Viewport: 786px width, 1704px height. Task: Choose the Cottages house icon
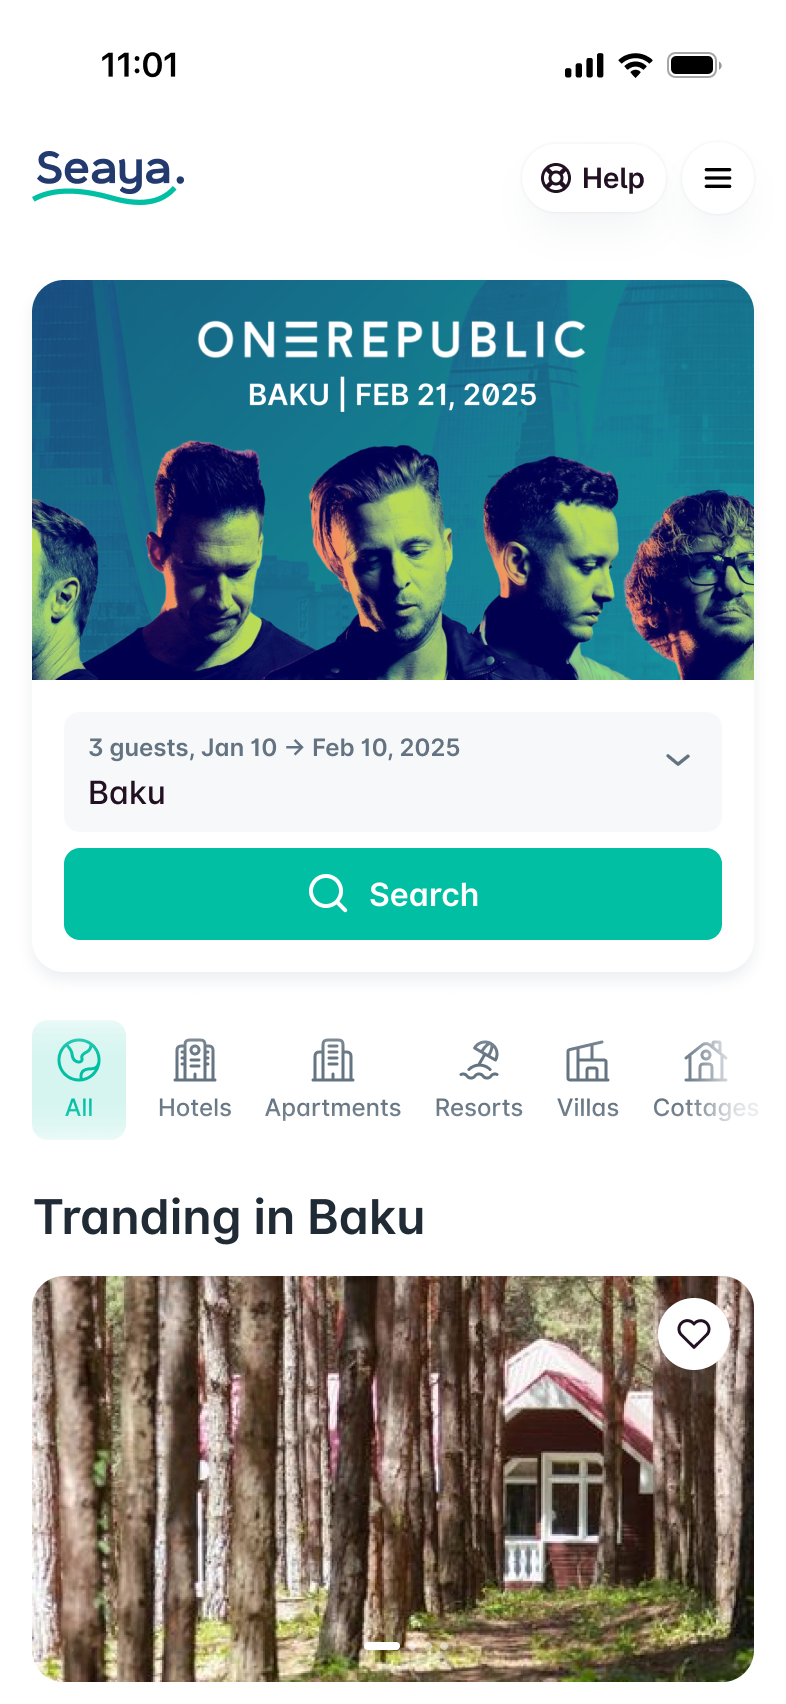point(705,1061)
